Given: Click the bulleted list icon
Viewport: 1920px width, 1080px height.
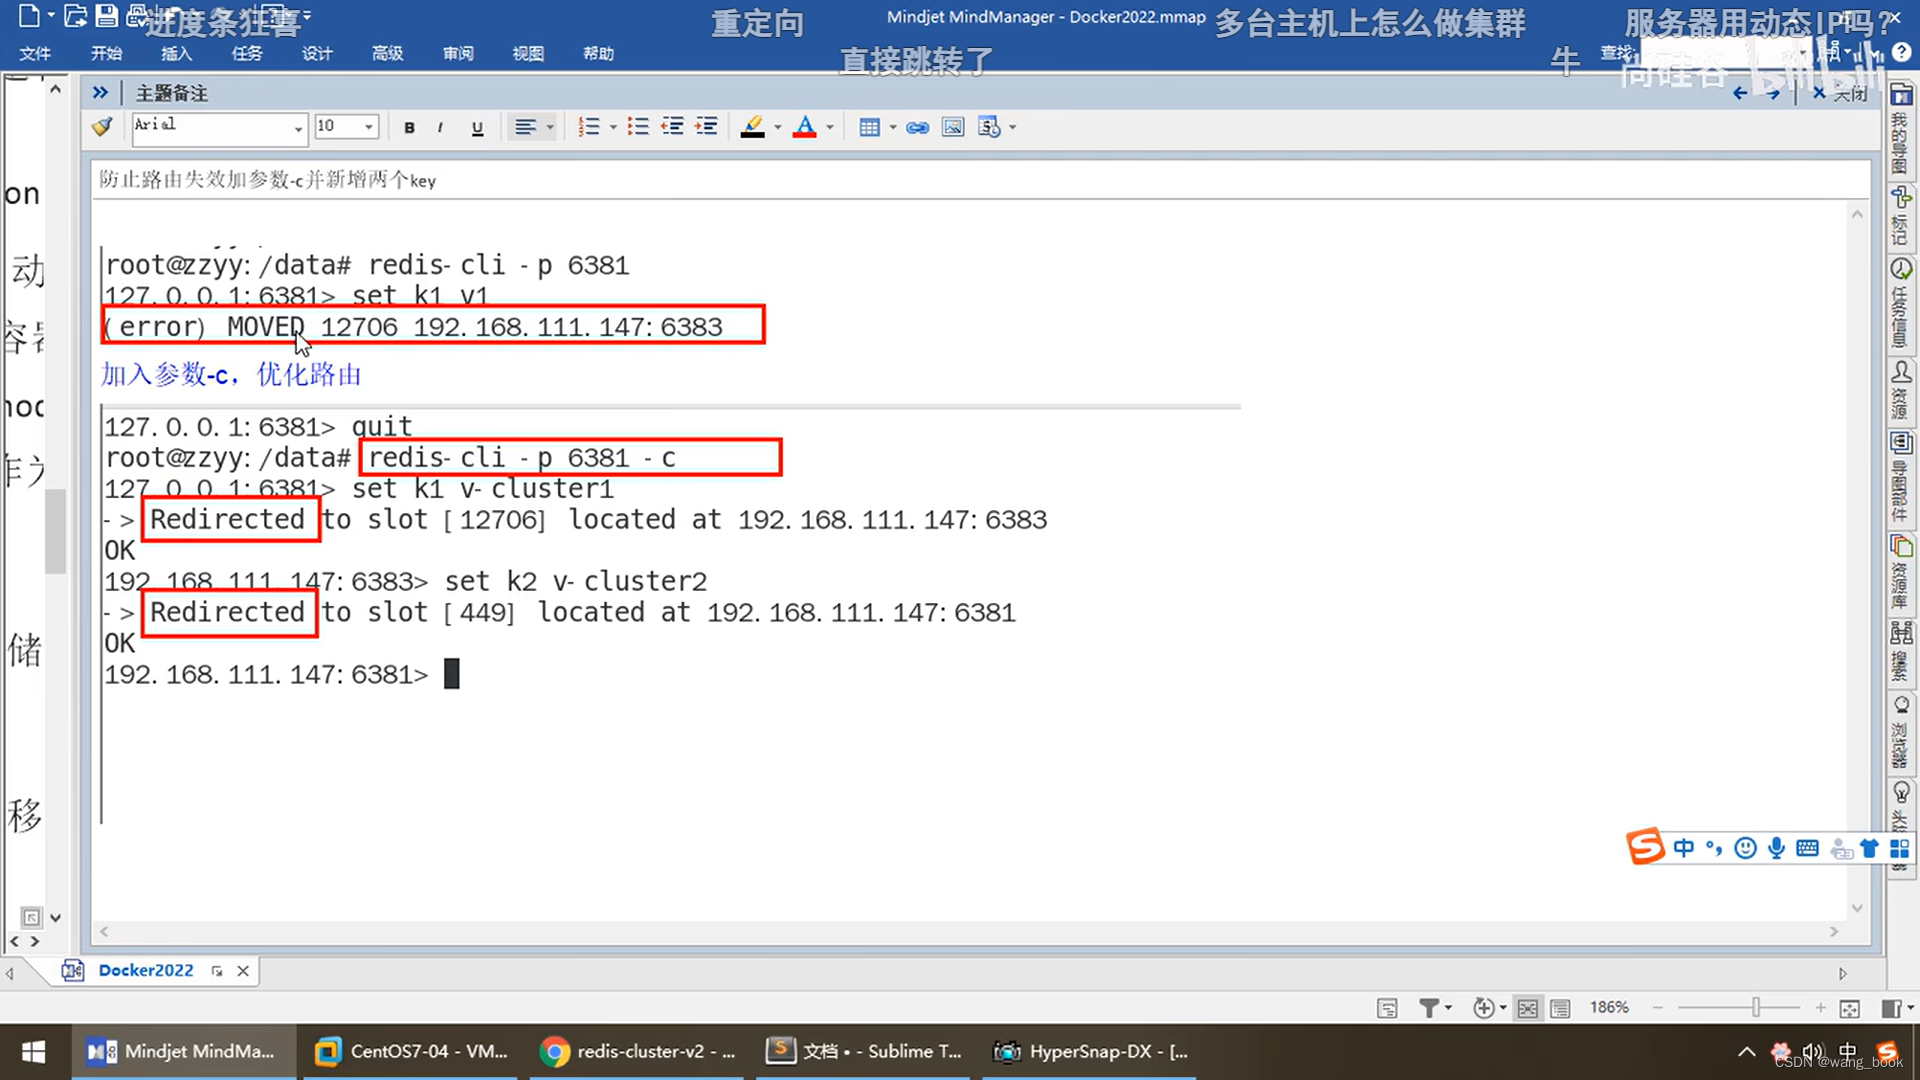Looking at the screenshot, I should [638, 127].
